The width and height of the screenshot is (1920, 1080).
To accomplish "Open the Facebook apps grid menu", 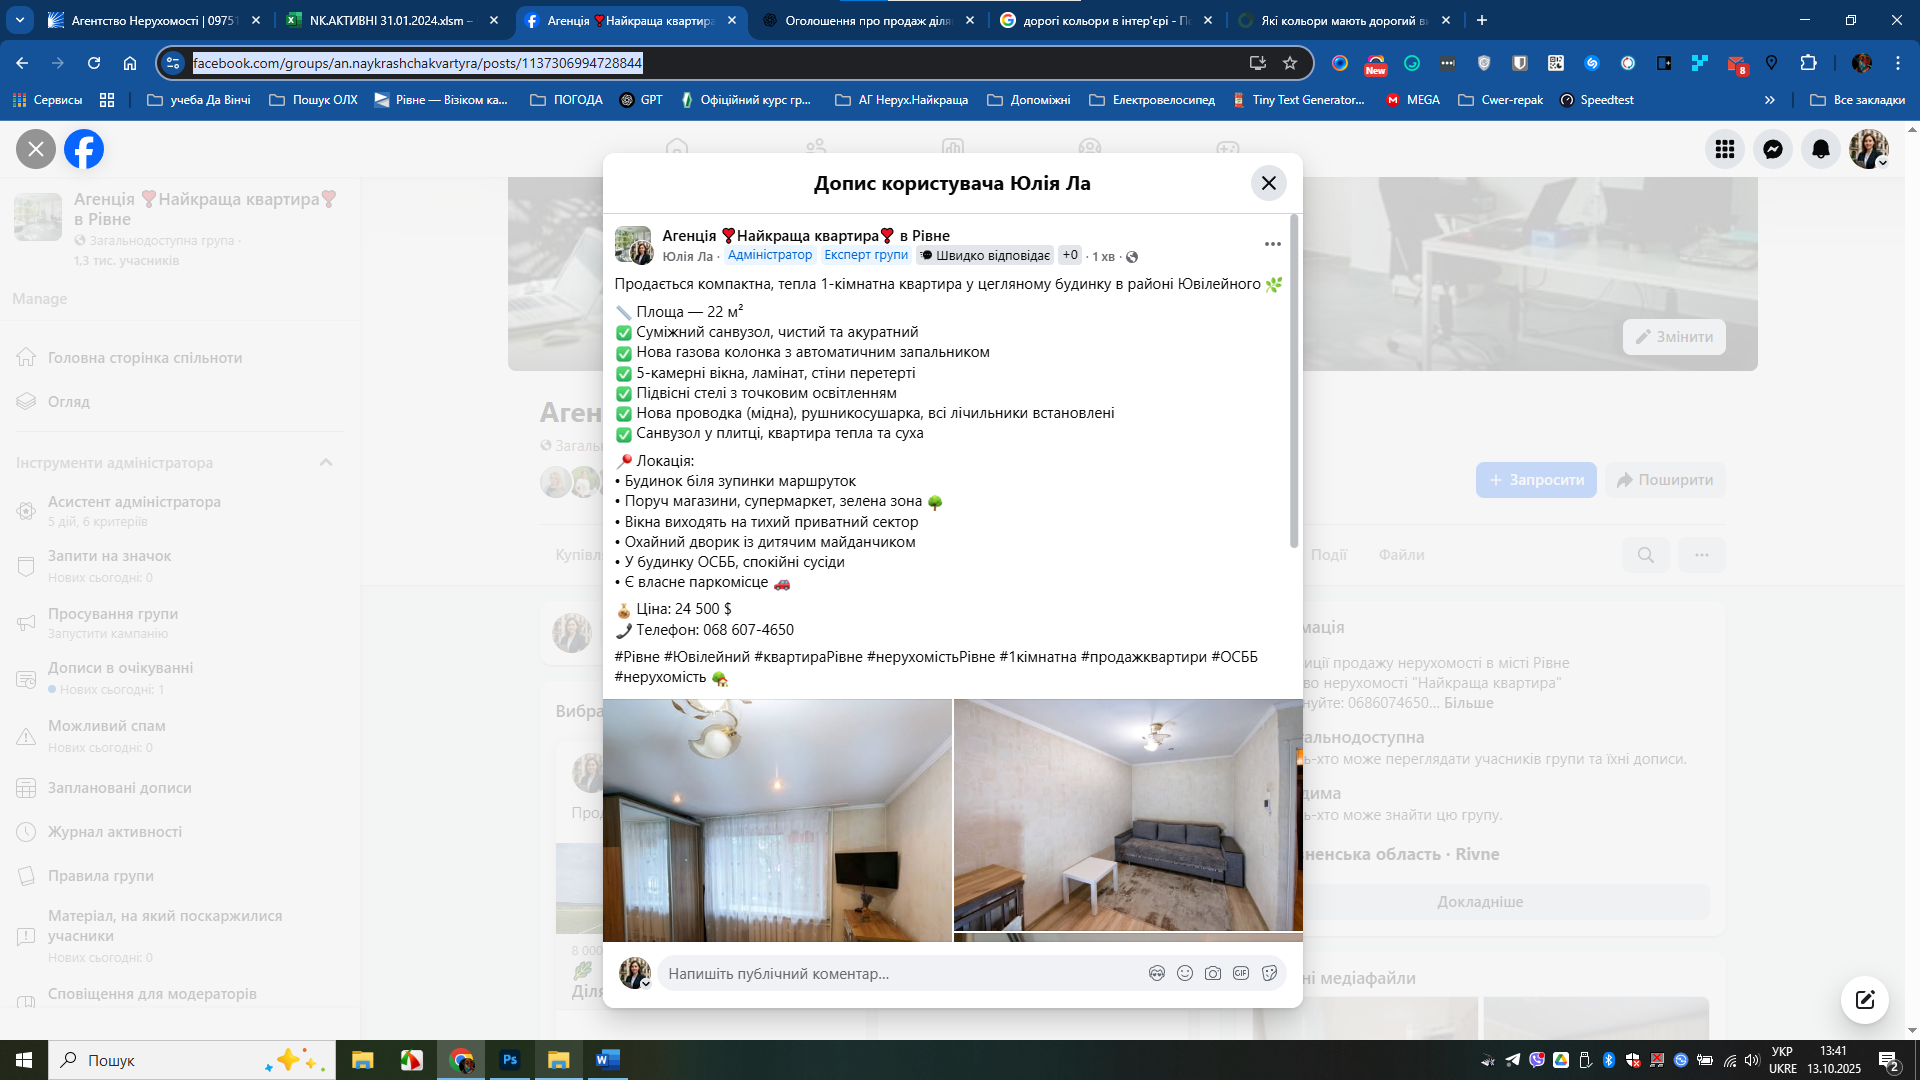I will pyautogui.click(x=1725, y=149).
